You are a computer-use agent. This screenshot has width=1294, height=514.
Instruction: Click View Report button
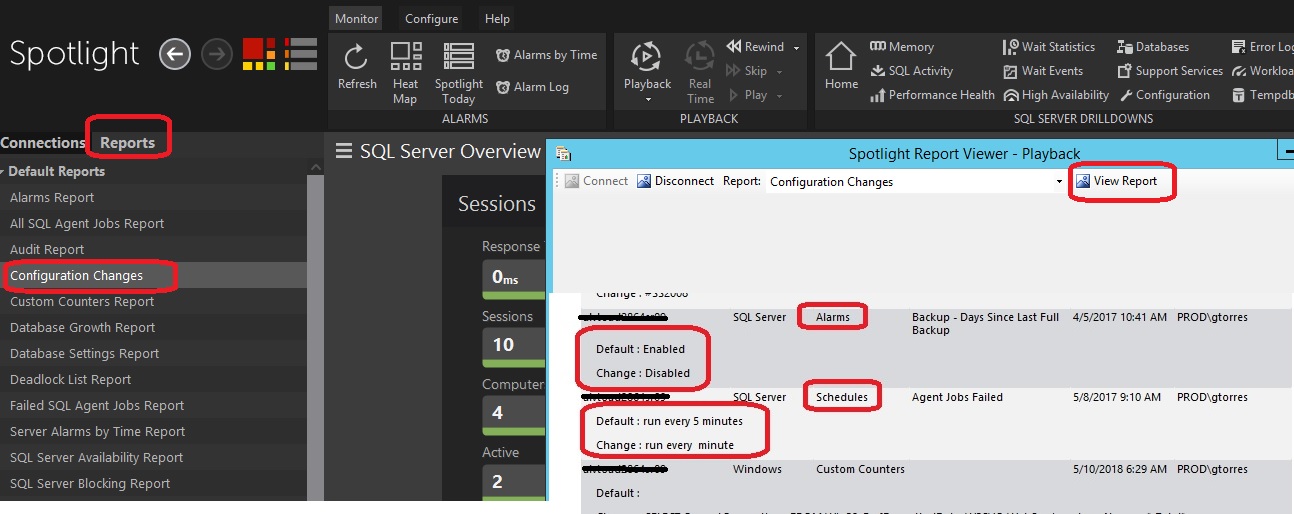coord(1117,181)
